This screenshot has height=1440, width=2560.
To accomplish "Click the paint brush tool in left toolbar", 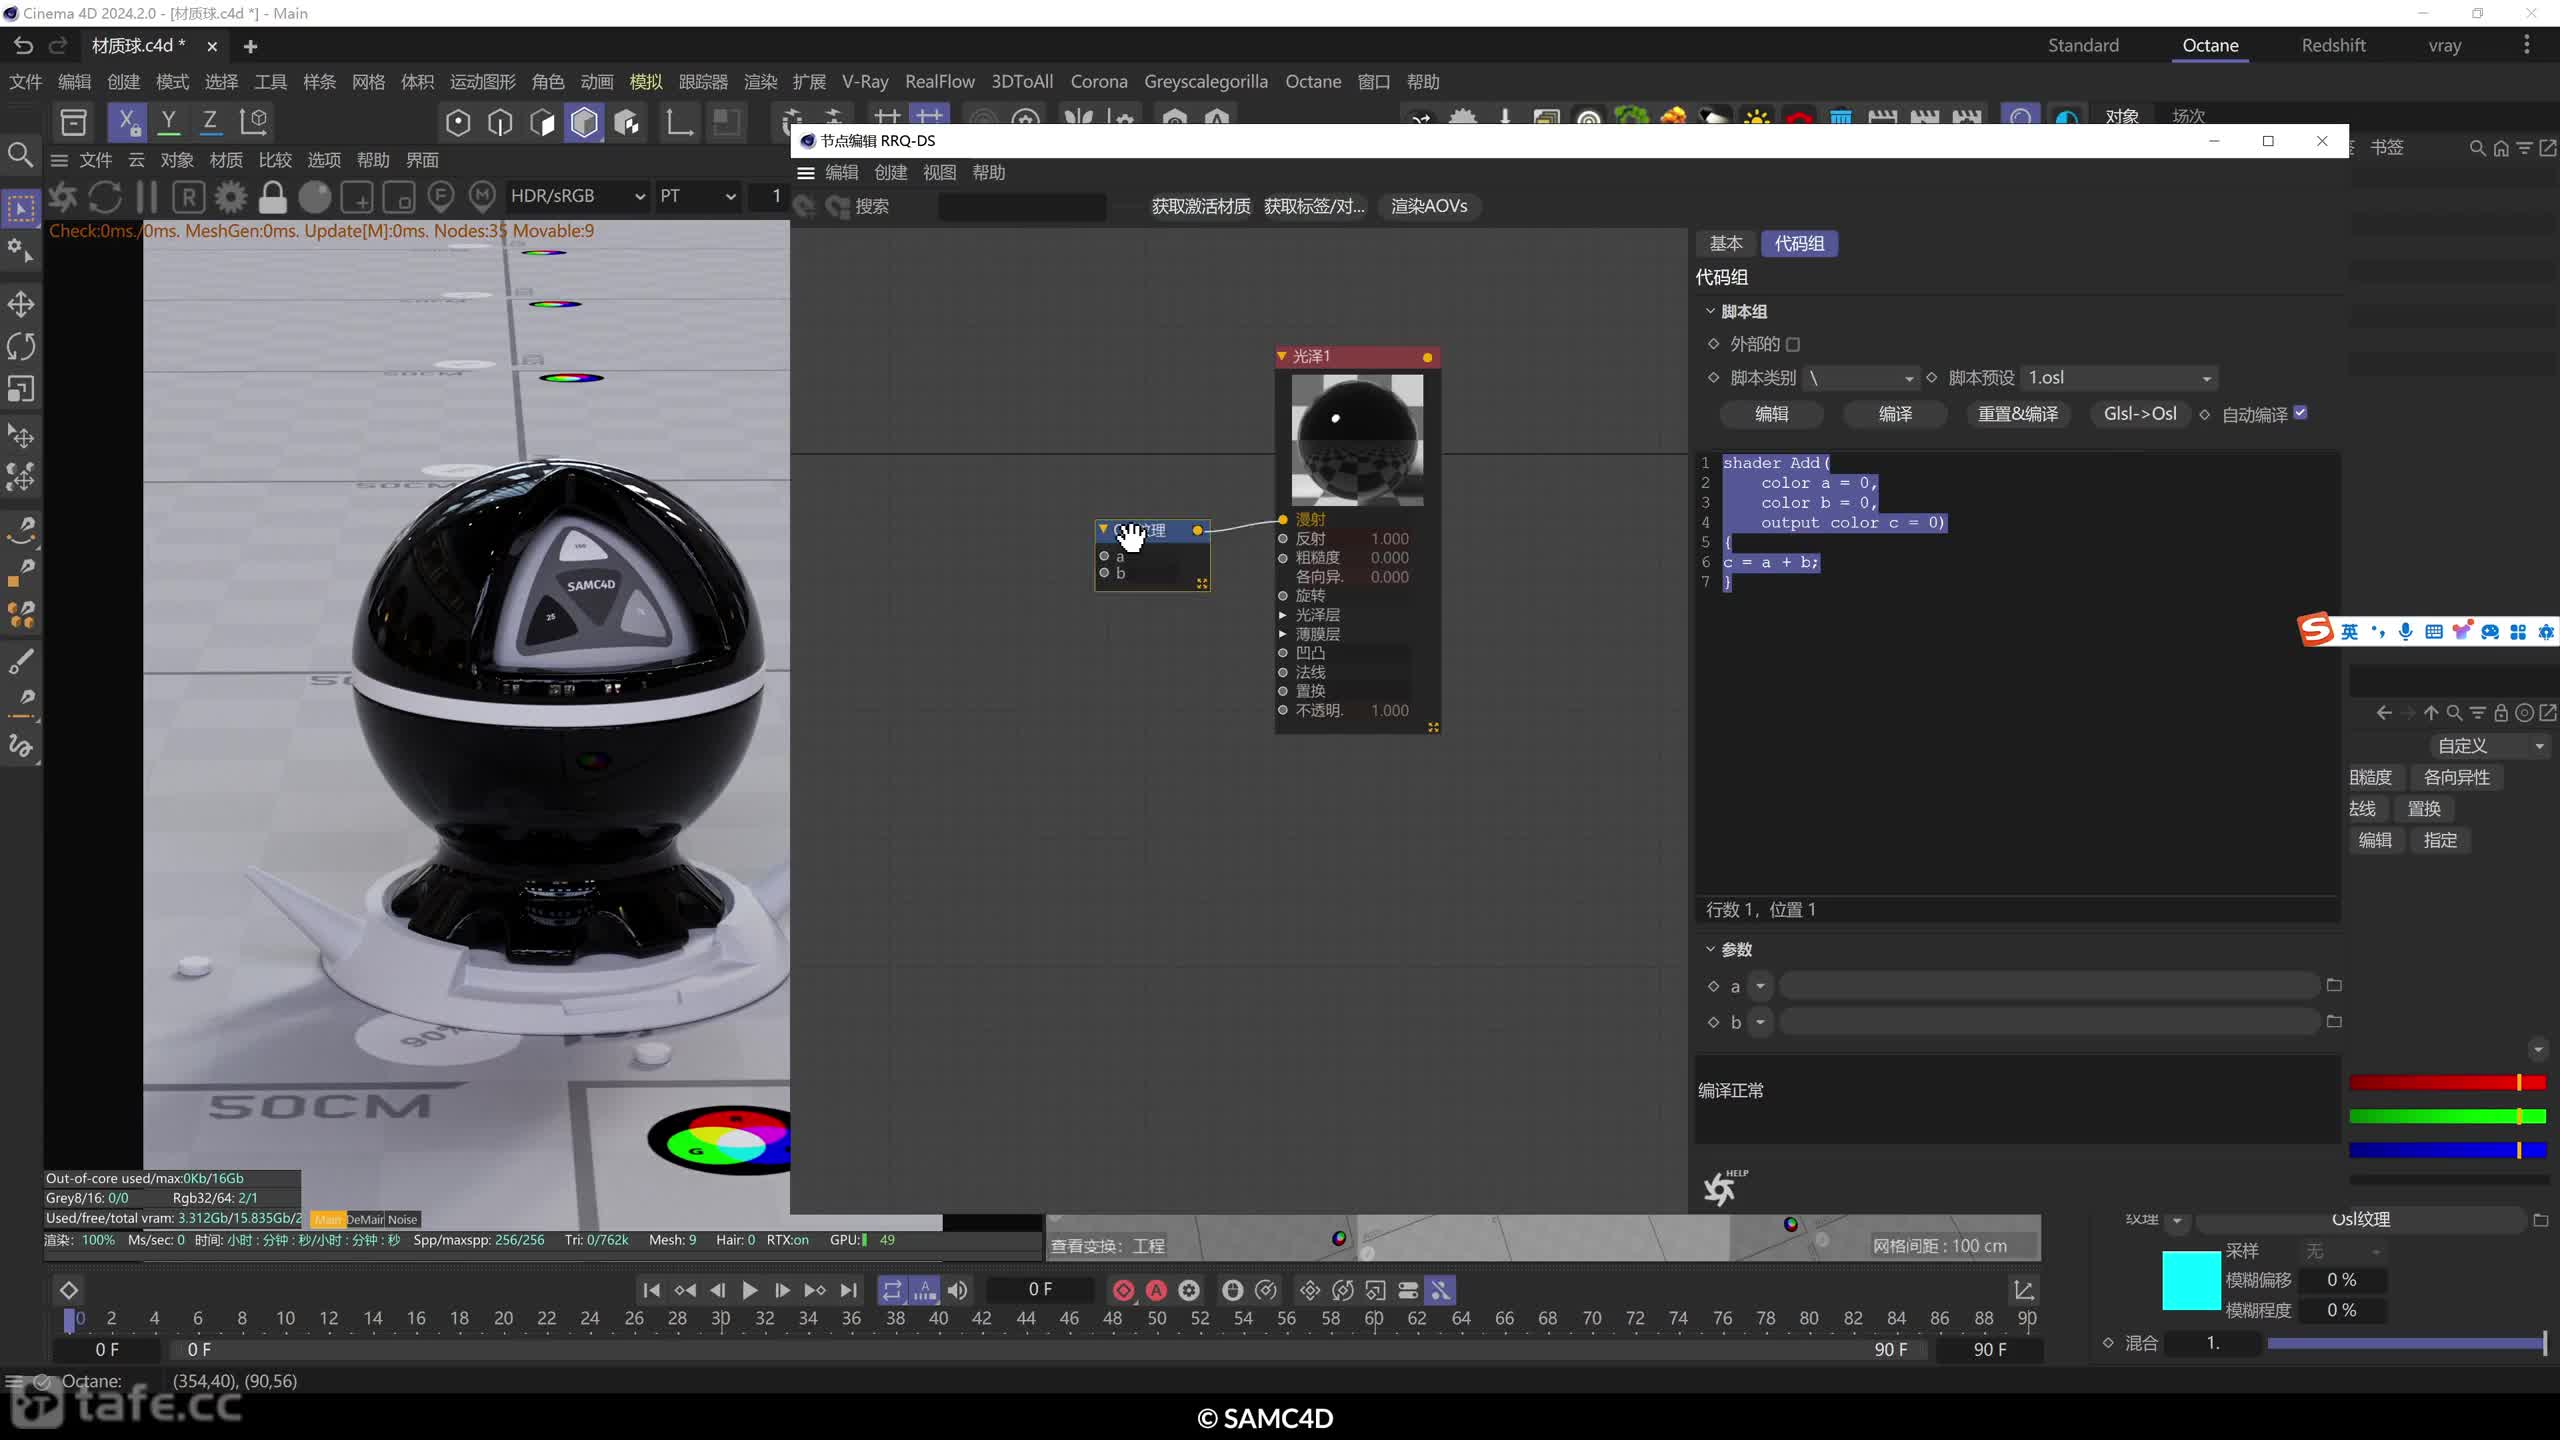I will (x=21, y=660).
